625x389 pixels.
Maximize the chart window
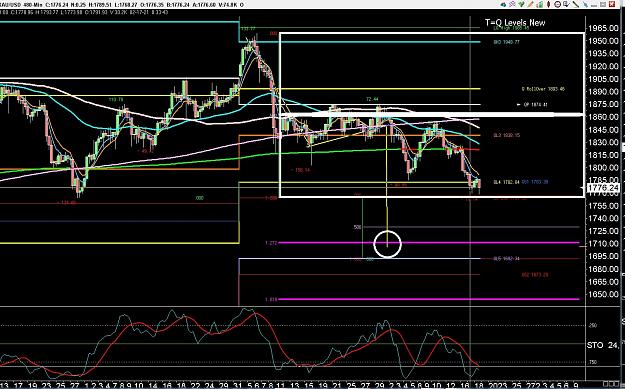pyautogui.click(x=603, y=4)
